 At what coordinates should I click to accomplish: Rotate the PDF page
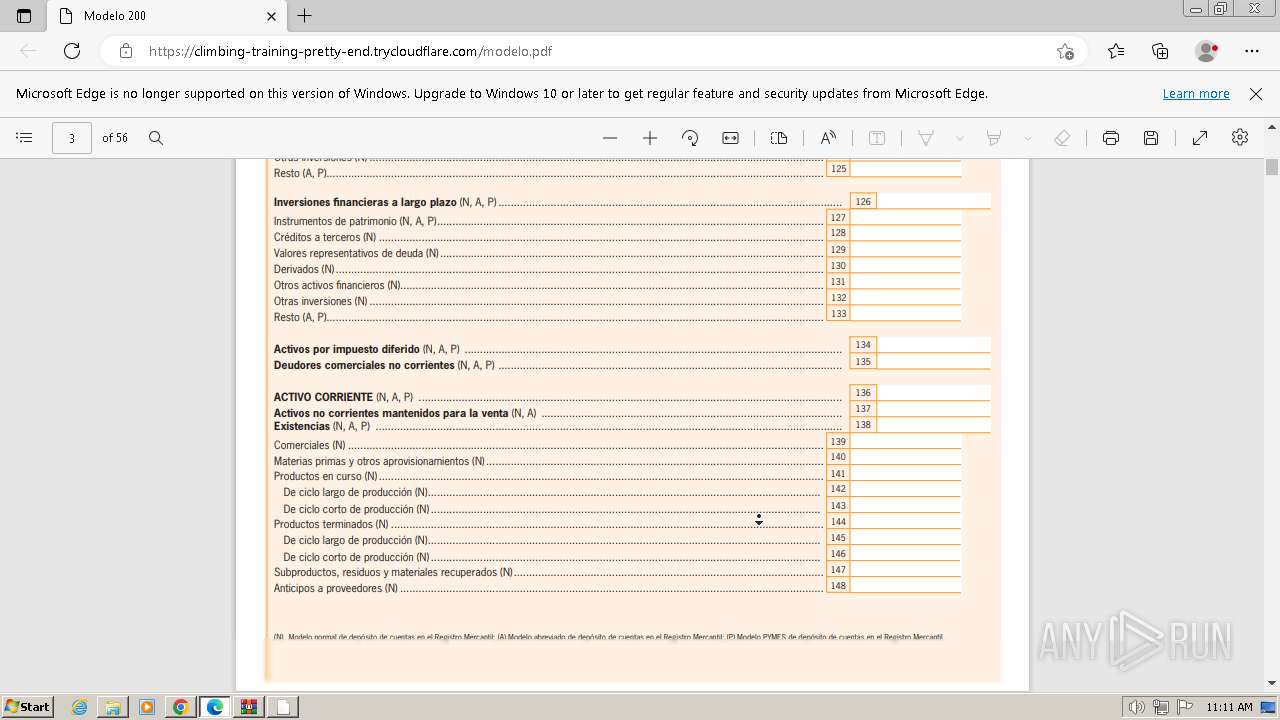[690, 138]
